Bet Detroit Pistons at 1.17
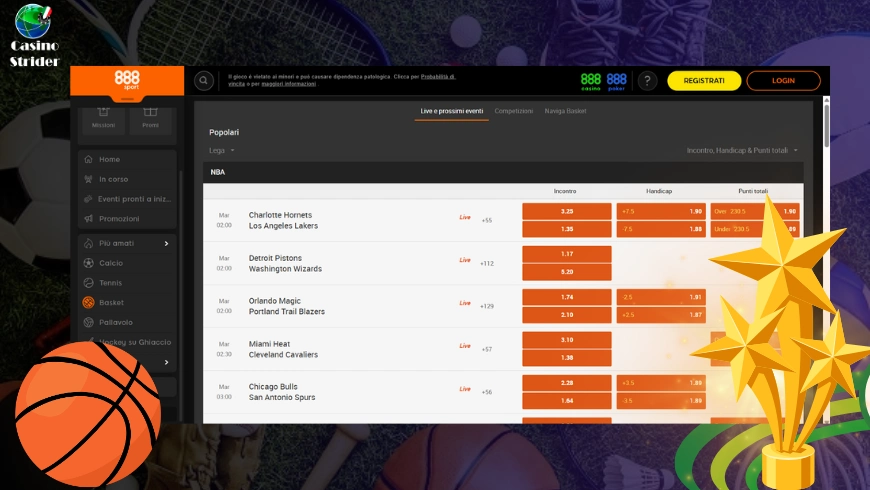Viewport: 870px width, 490px height. (566, 254)
